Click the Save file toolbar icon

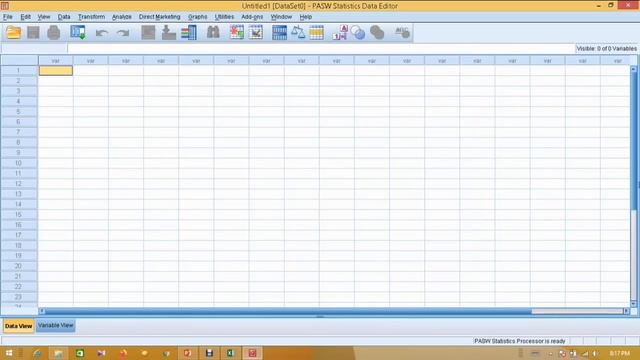(x=33, y=33)
